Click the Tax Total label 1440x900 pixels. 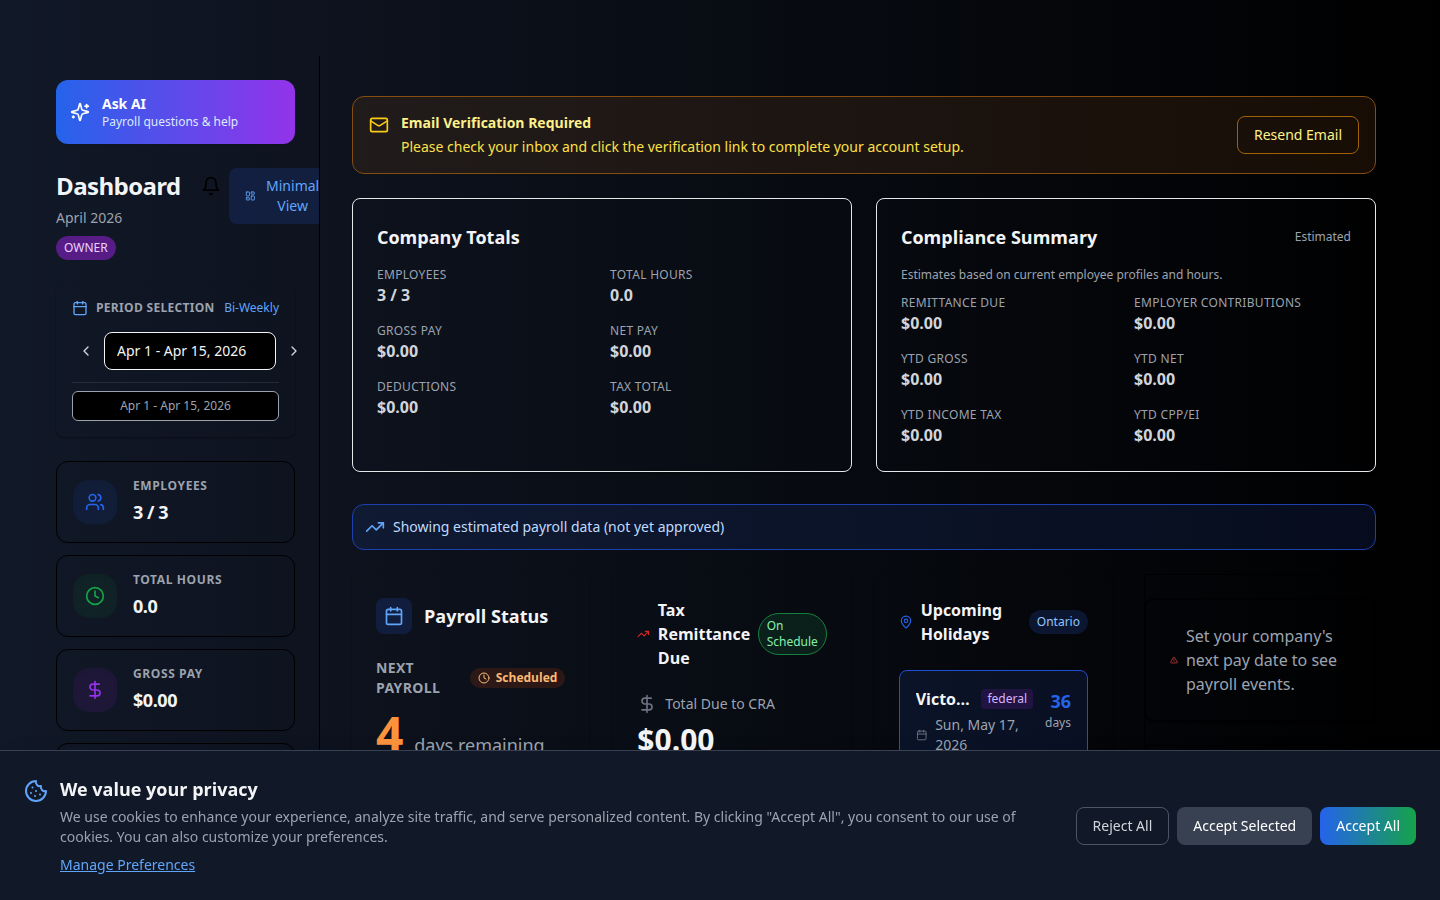click(x=640, y=387)
